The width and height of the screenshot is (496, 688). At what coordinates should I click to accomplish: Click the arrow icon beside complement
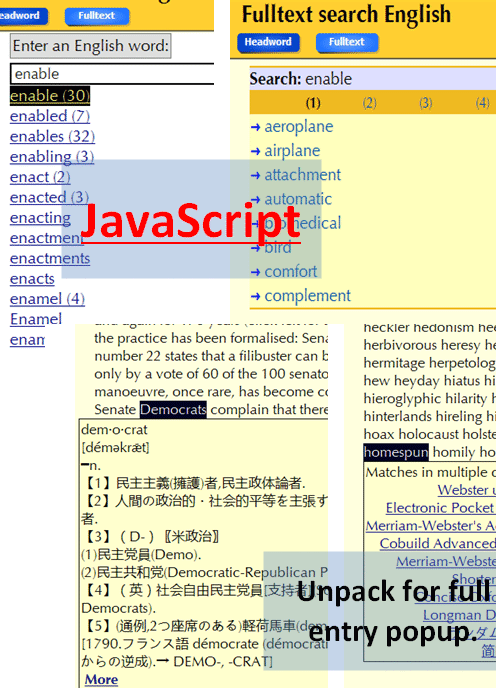pos(255,297)
